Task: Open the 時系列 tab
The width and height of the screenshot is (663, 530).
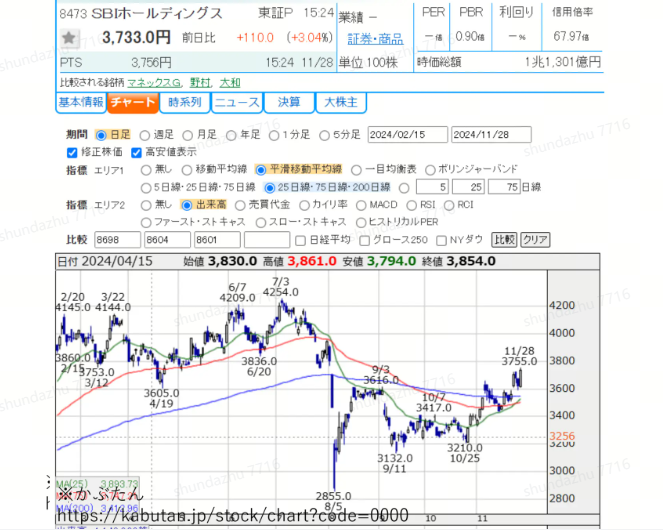Action: (x=185, y=103)
